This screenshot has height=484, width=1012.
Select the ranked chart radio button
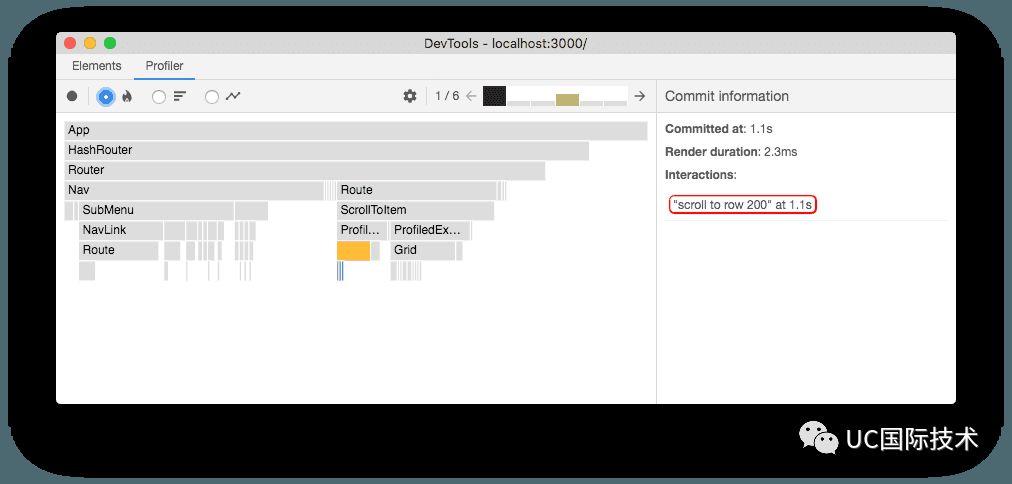[159, 97]
